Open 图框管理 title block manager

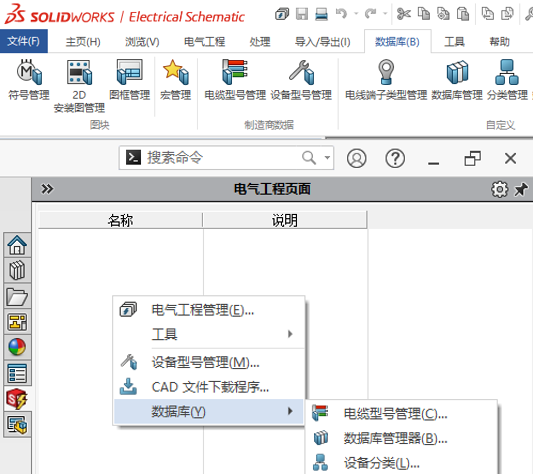pyautogui.click(x=130, y=81)
